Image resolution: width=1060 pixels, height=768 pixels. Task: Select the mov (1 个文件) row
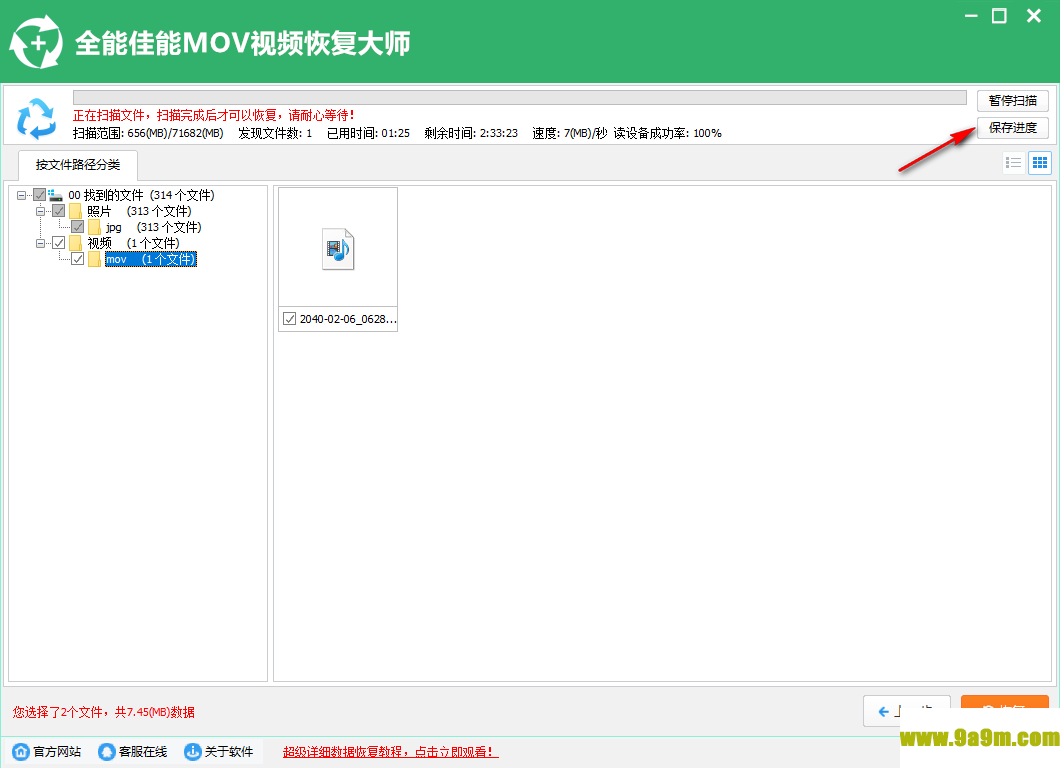point(151,260)
